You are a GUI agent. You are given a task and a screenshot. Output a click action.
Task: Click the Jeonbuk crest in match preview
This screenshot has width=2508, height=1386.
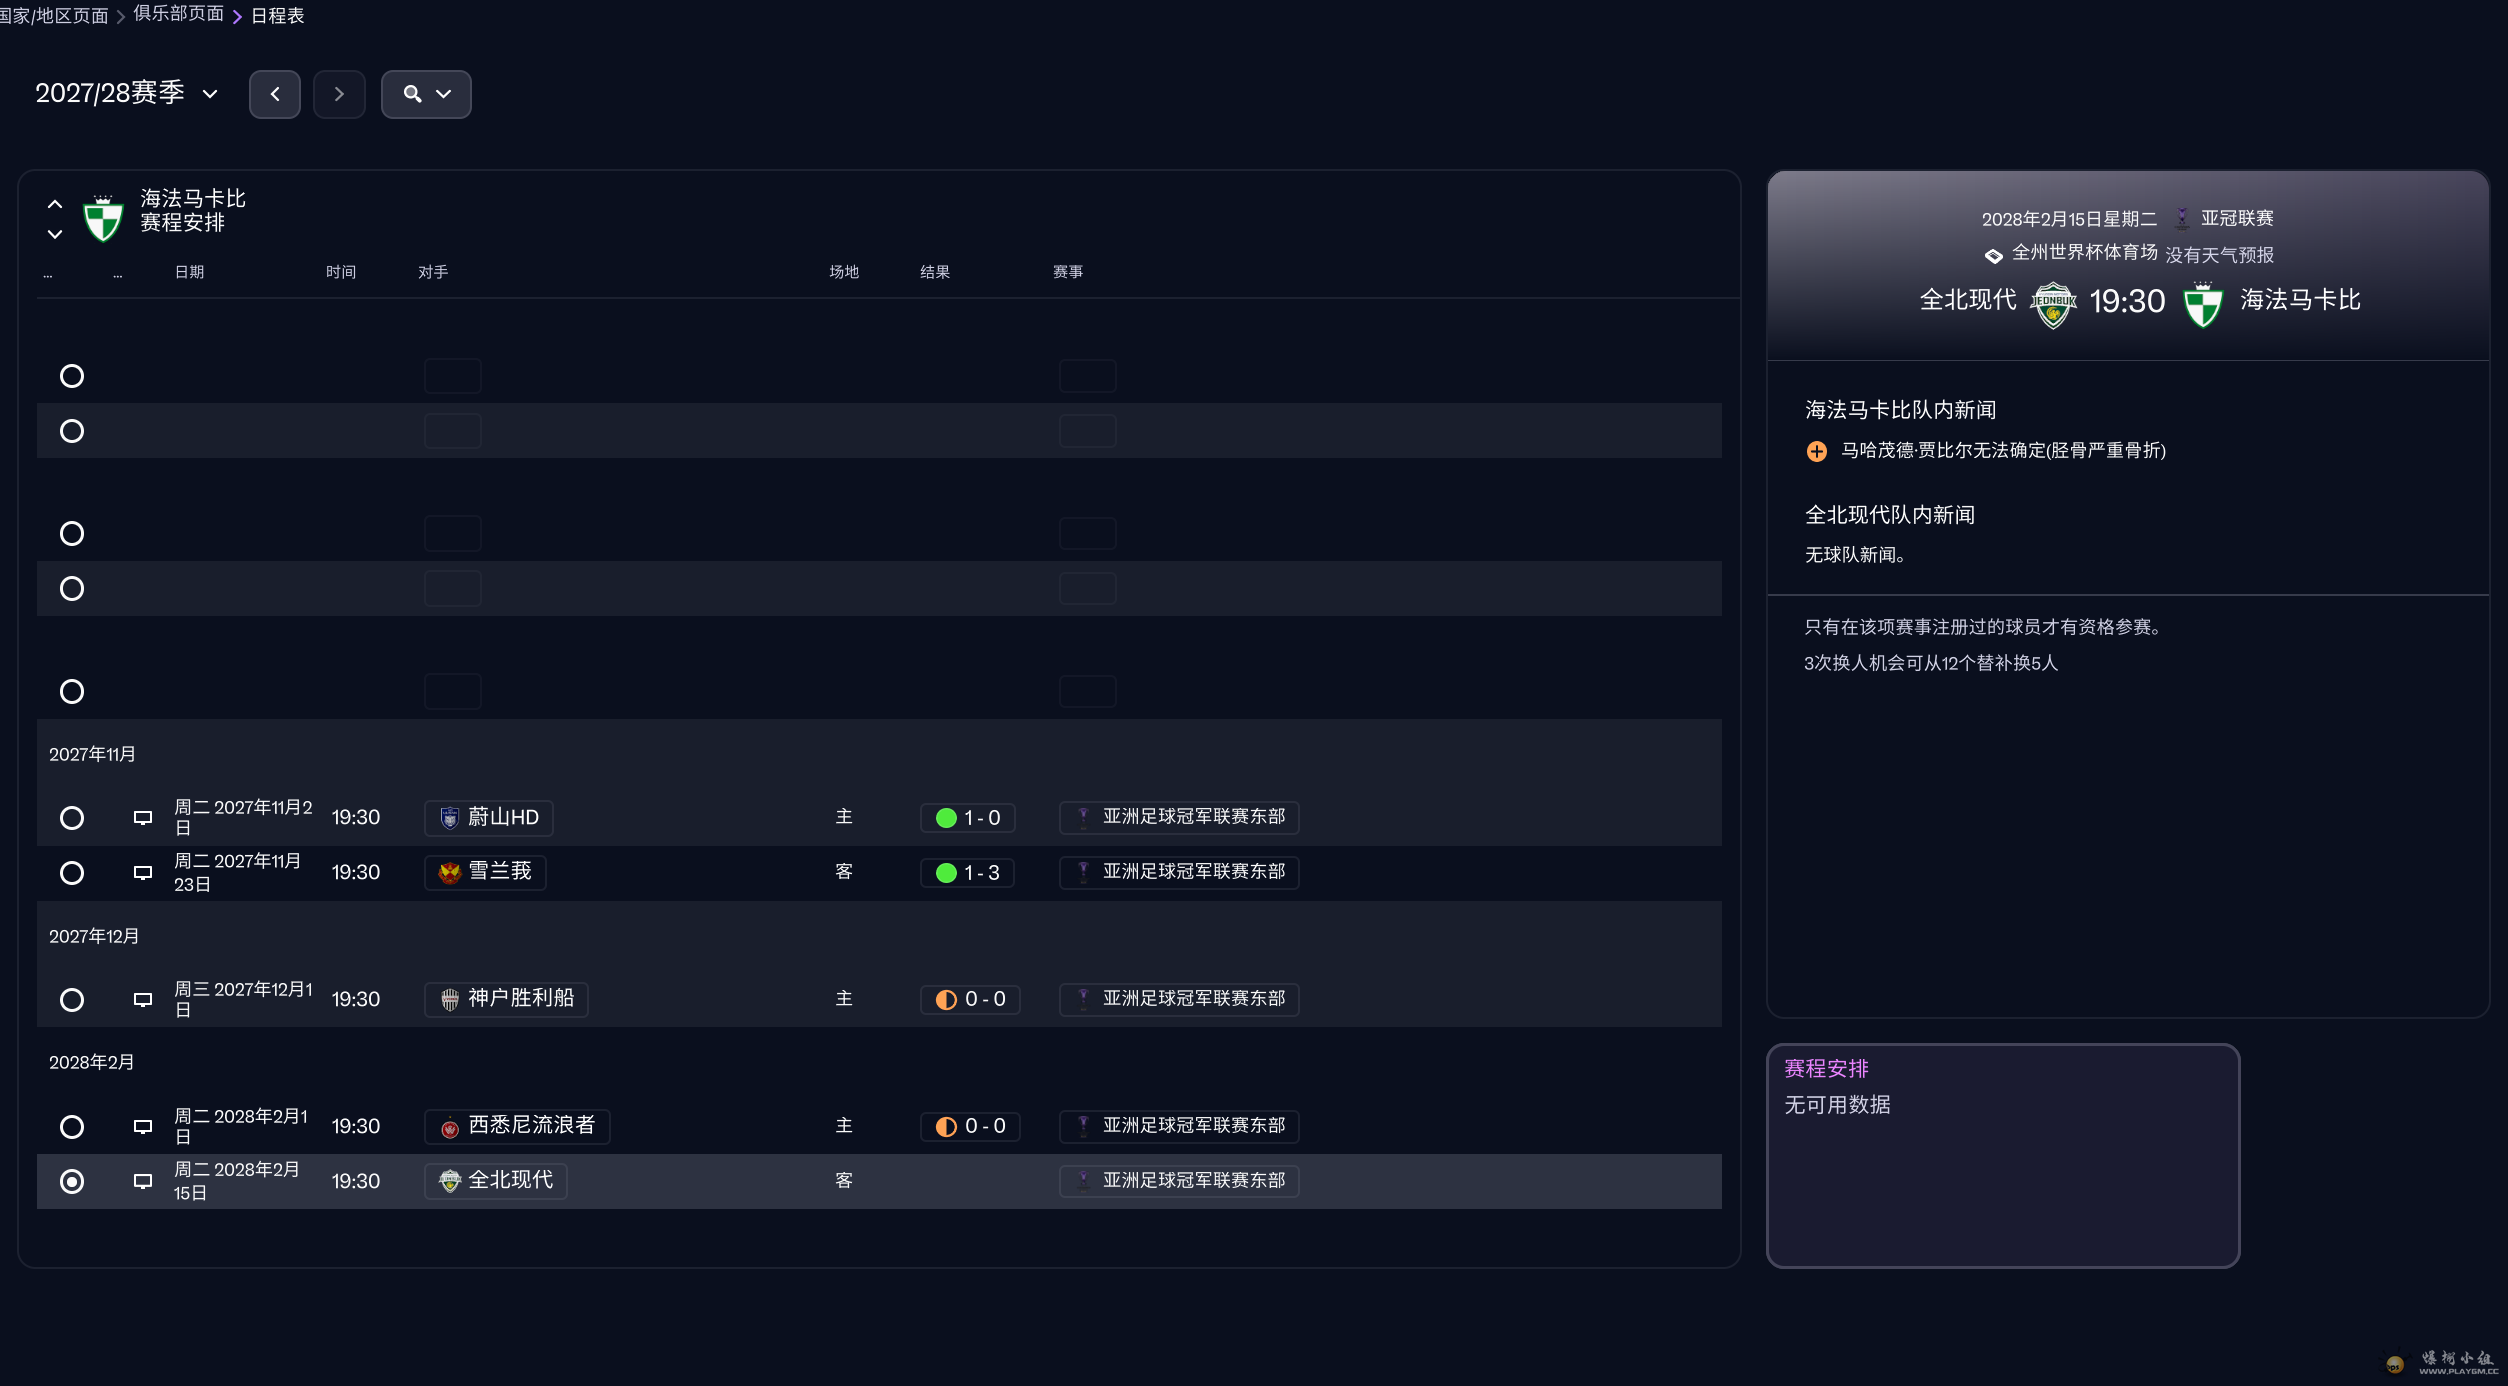tap(2053, 303)
